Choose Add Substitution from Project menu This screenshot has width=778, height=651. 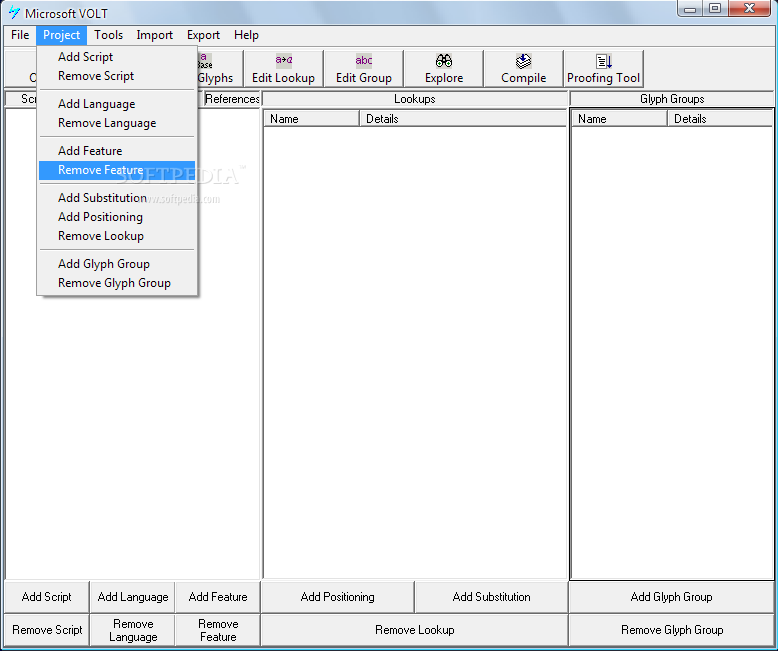[117, 198]
